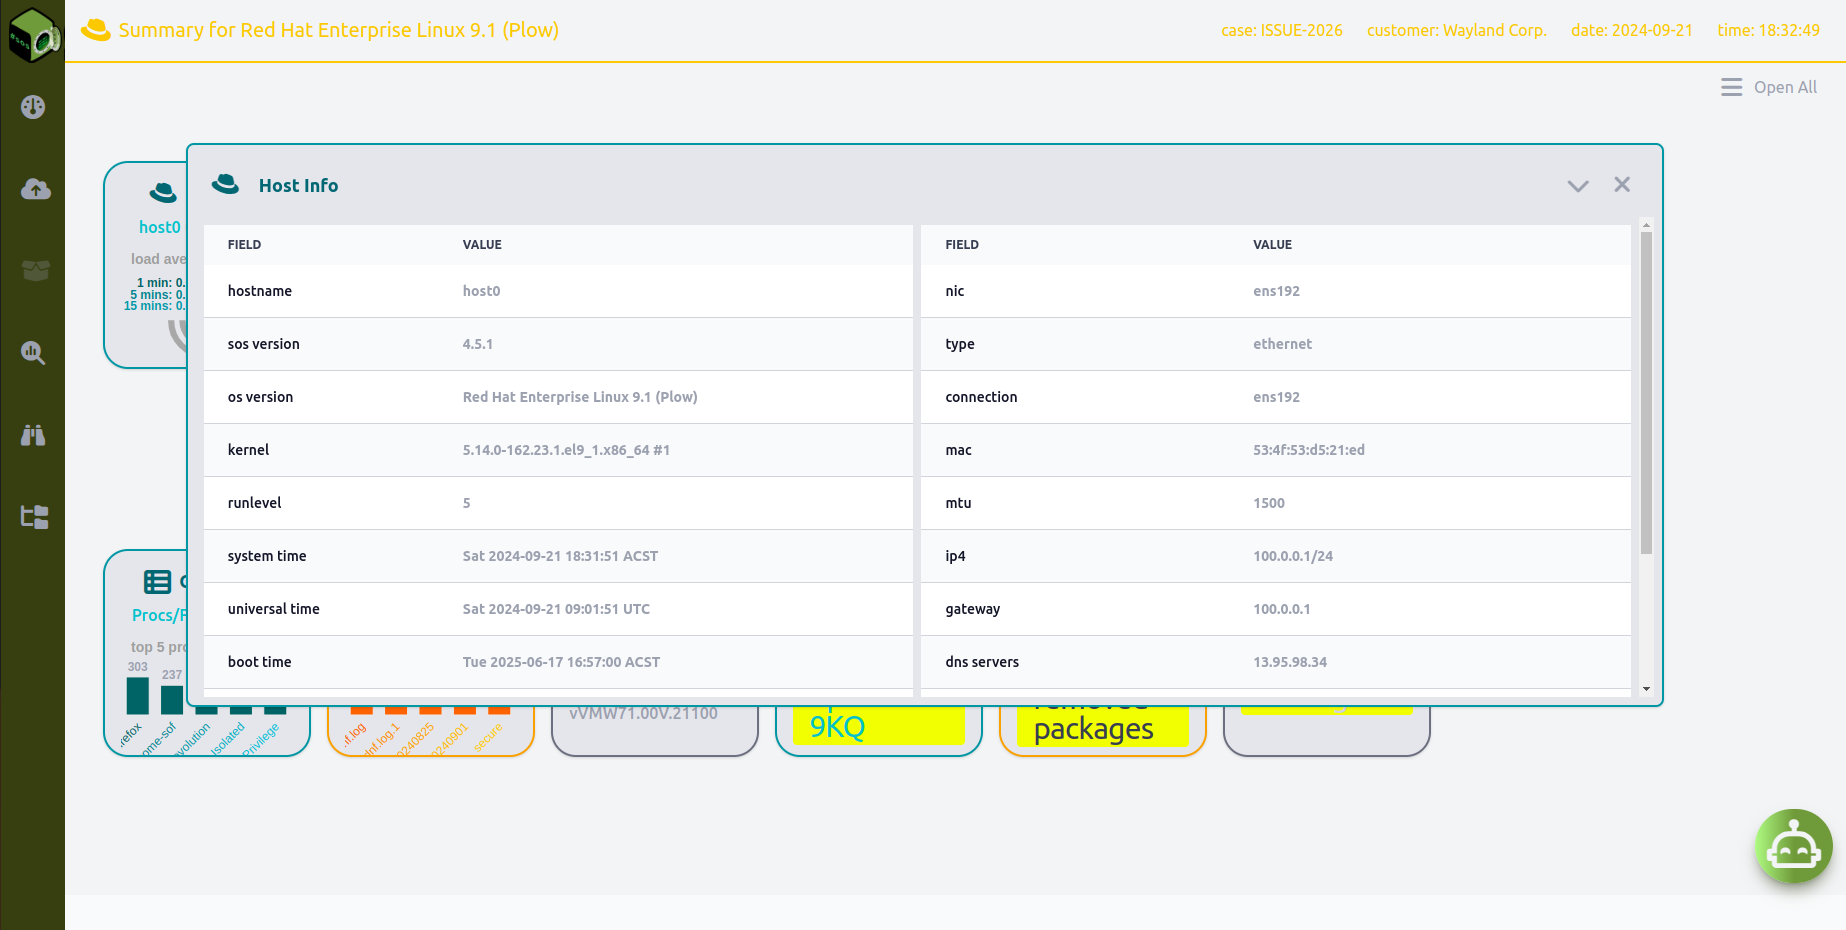Click os version value Red Hat Enterprise Linux
The height and width of the screenshot is (930, 1846).
click(x=580, y=397)
